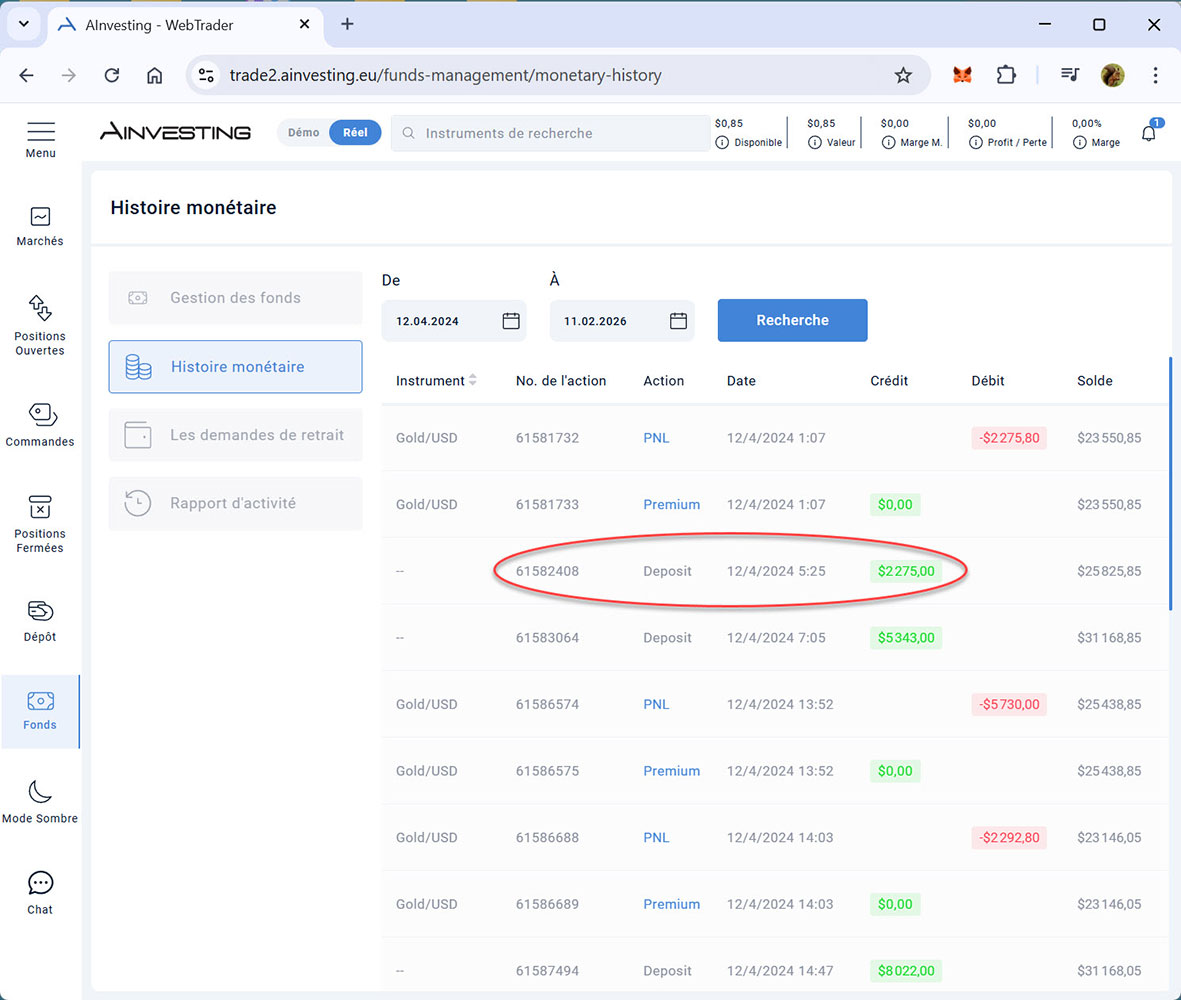Switch to Rapport d'activité section
The image size is (1181, 1000).
pos(235,504)
